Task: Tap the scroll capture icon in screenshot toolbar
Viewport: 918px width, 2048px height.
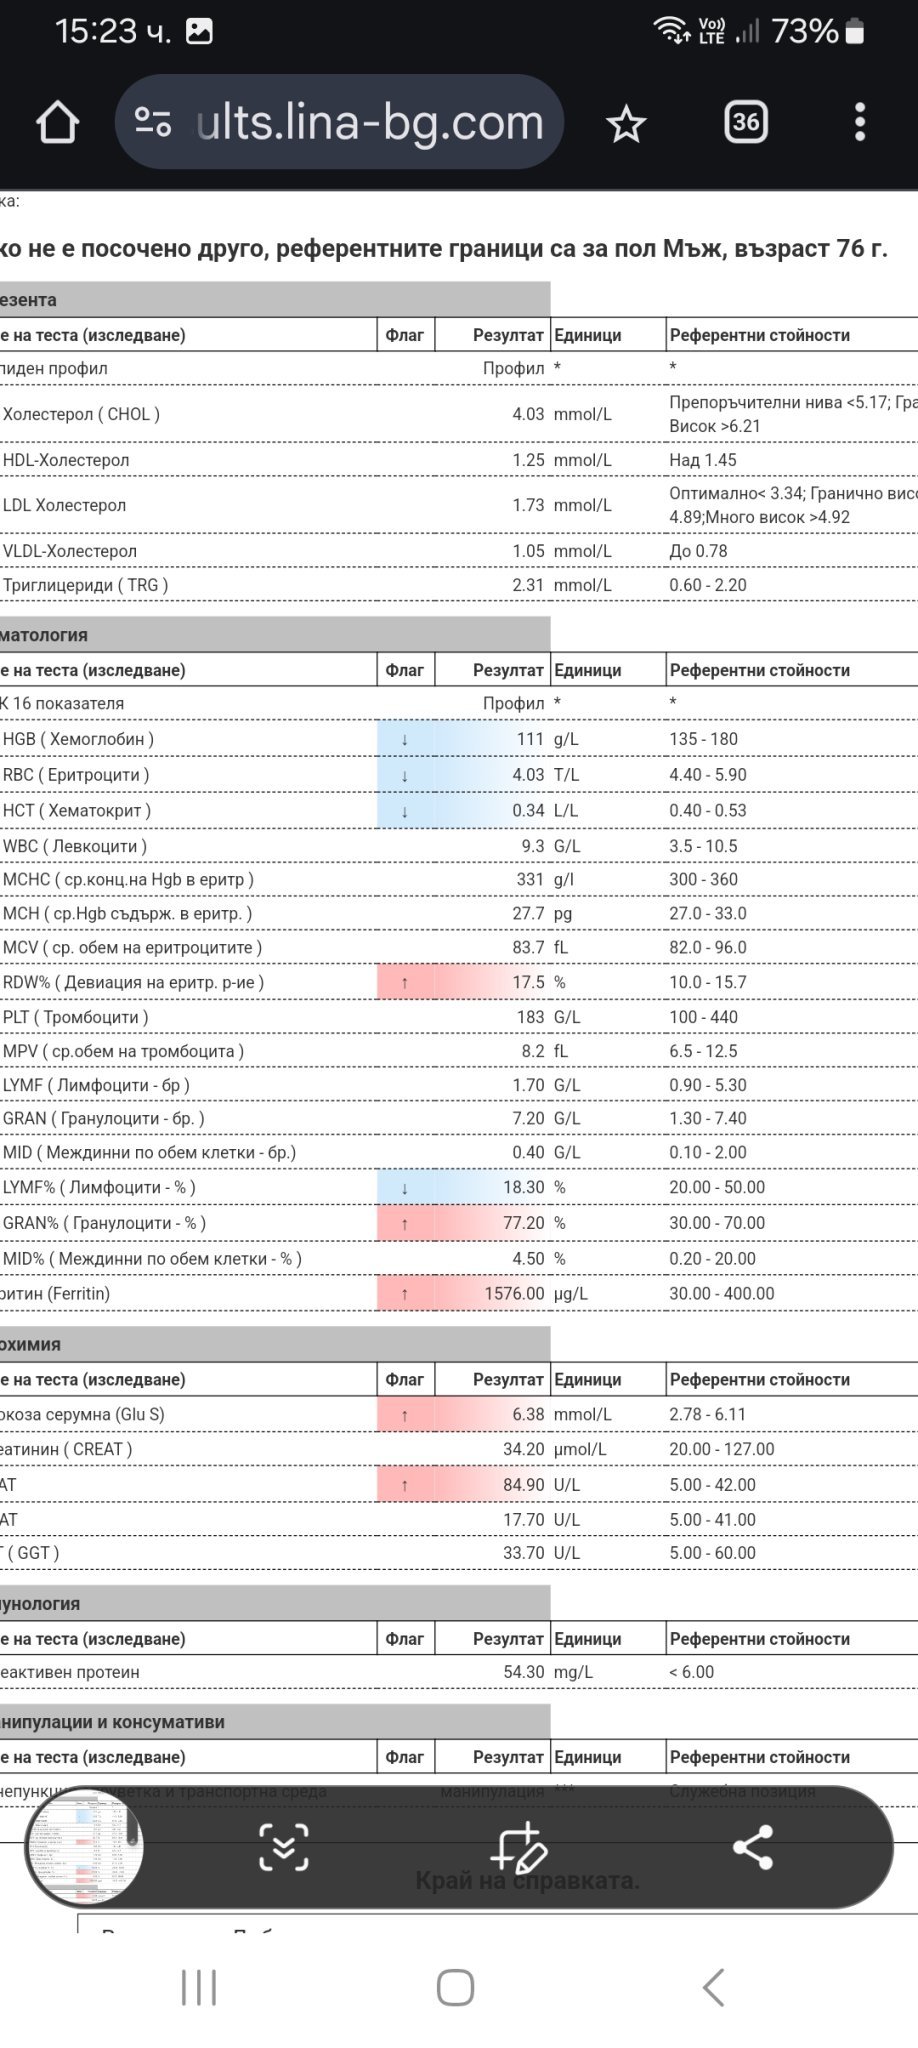Action: coord(284,1847)
